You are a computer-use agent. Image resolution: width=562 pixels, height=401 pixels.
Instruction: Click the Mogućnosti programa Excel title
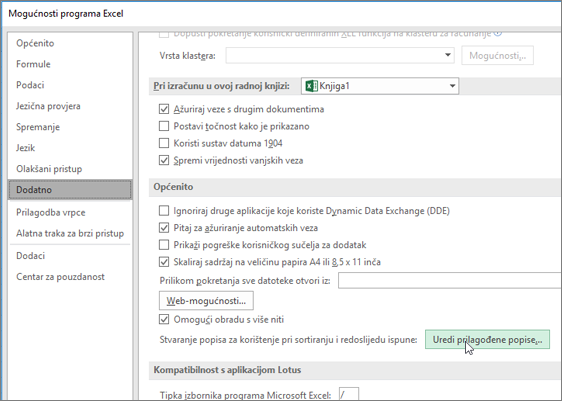(66, 14)
